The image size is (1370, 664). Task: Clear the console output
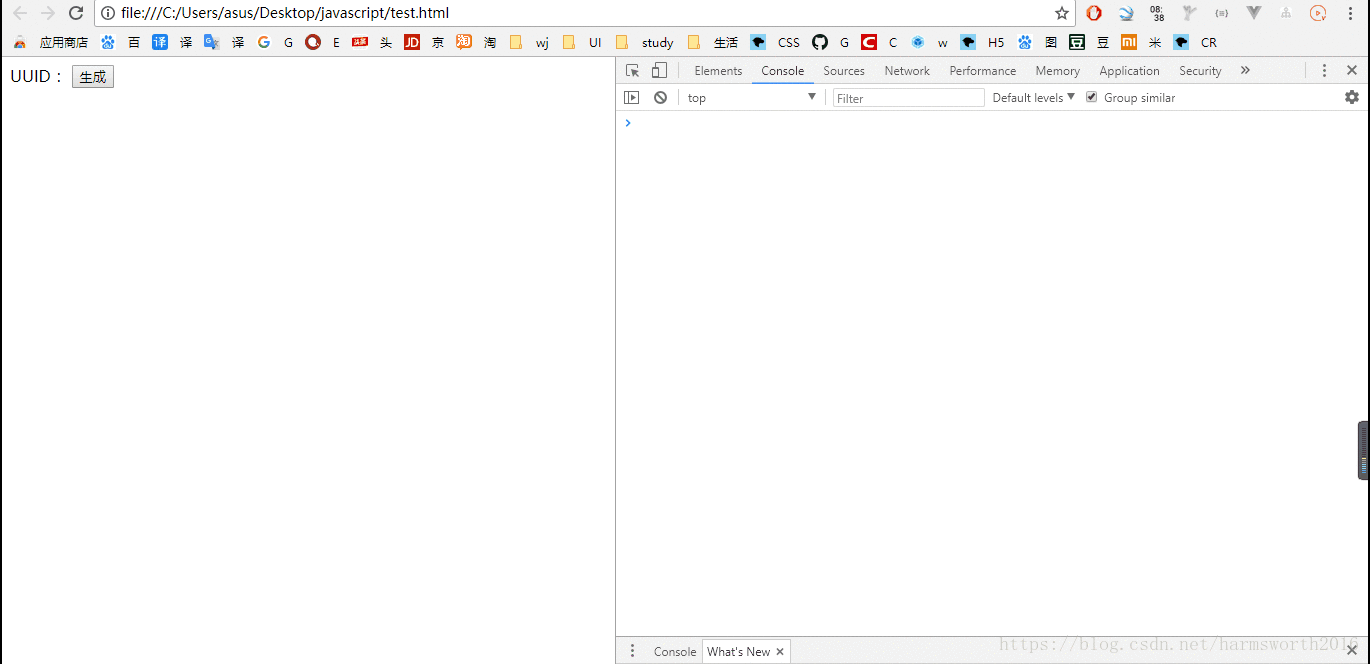[660, 97]
